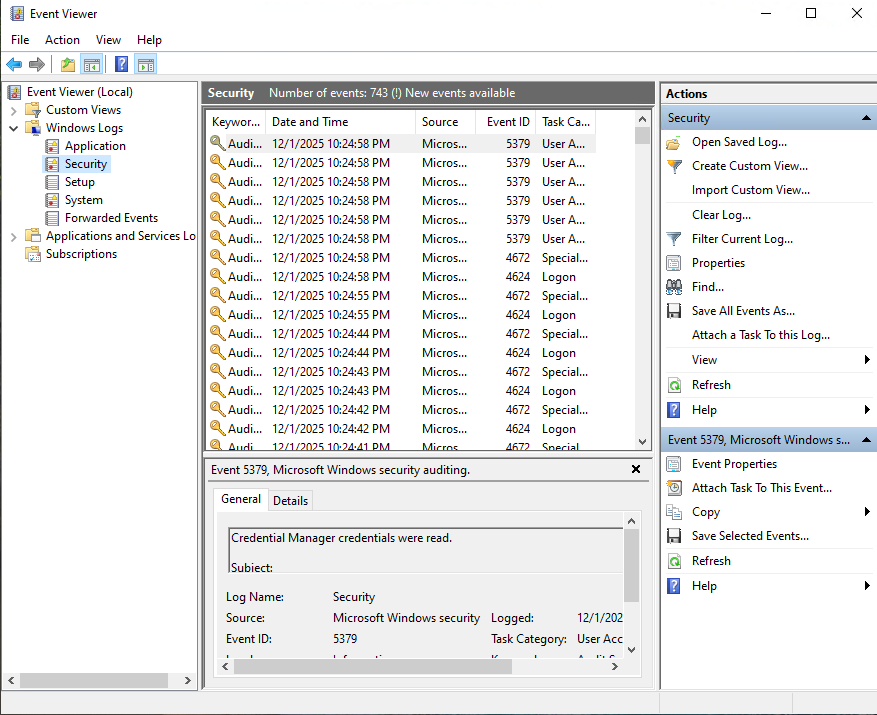Expand Applications and Services Logs node

pos(14,236)
